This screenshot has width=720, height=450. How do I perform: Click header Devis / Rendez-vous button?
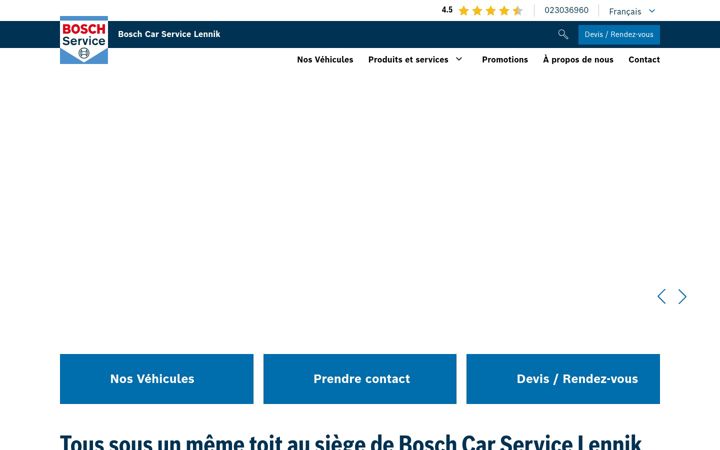[619, 34]
